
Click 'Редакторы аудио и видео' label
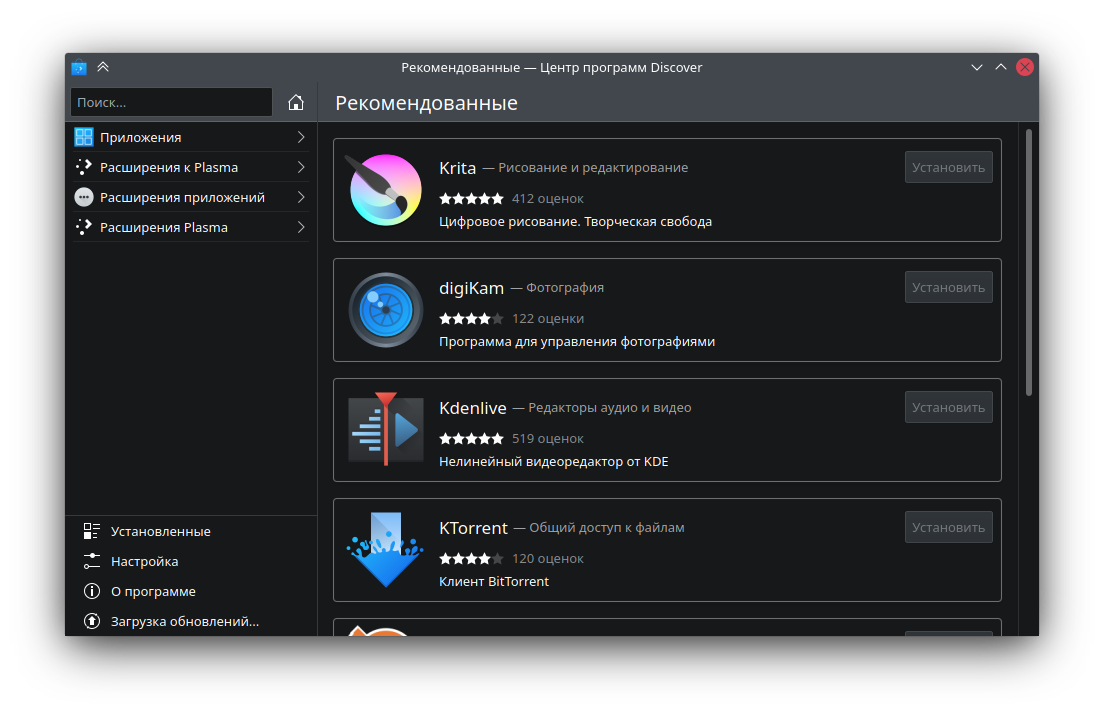click(610, 408)
